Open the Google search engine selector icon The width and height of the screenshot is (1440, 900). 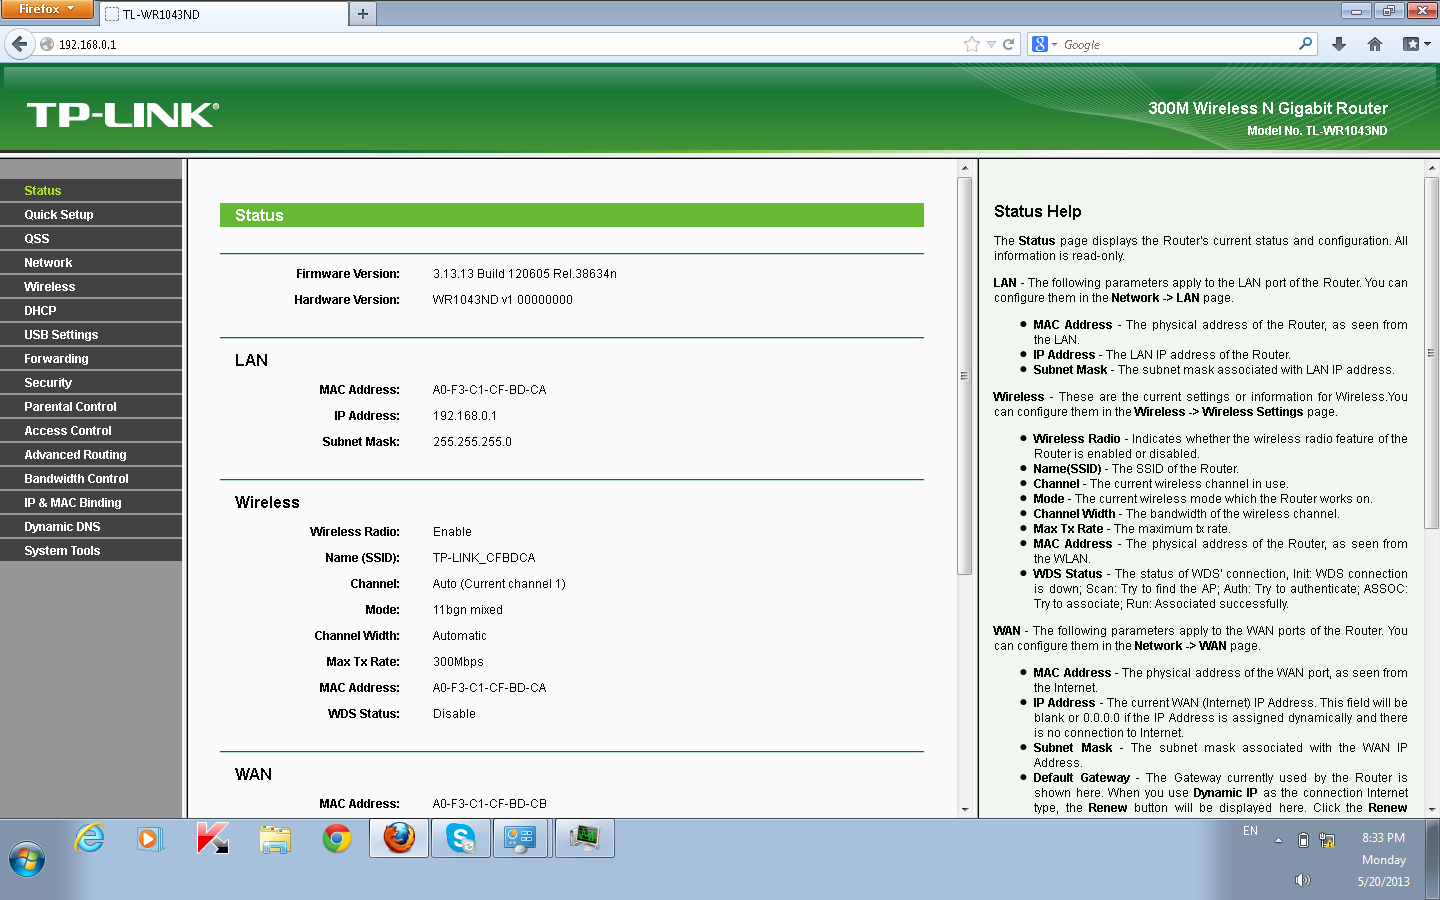click(x=1044, y=44)
